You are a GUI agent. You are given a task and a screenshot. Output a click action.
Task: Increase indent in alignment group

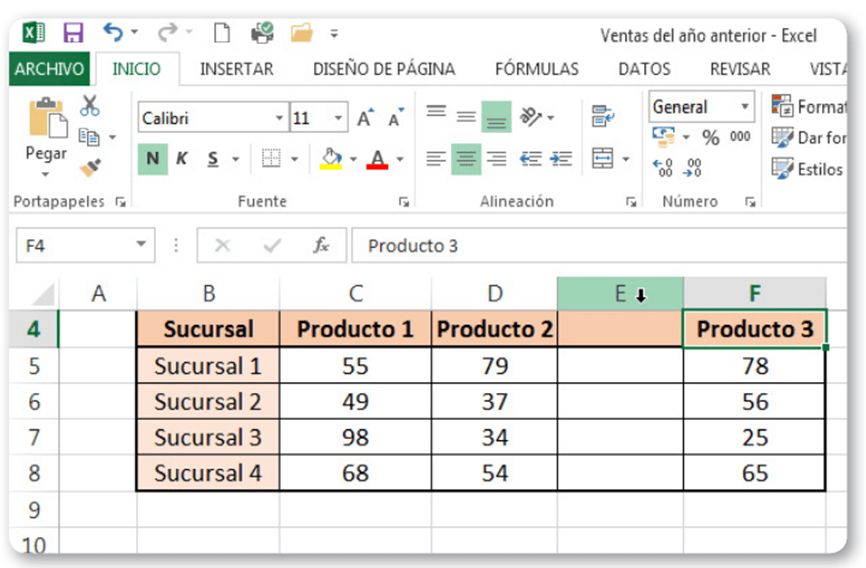(561, 159)
